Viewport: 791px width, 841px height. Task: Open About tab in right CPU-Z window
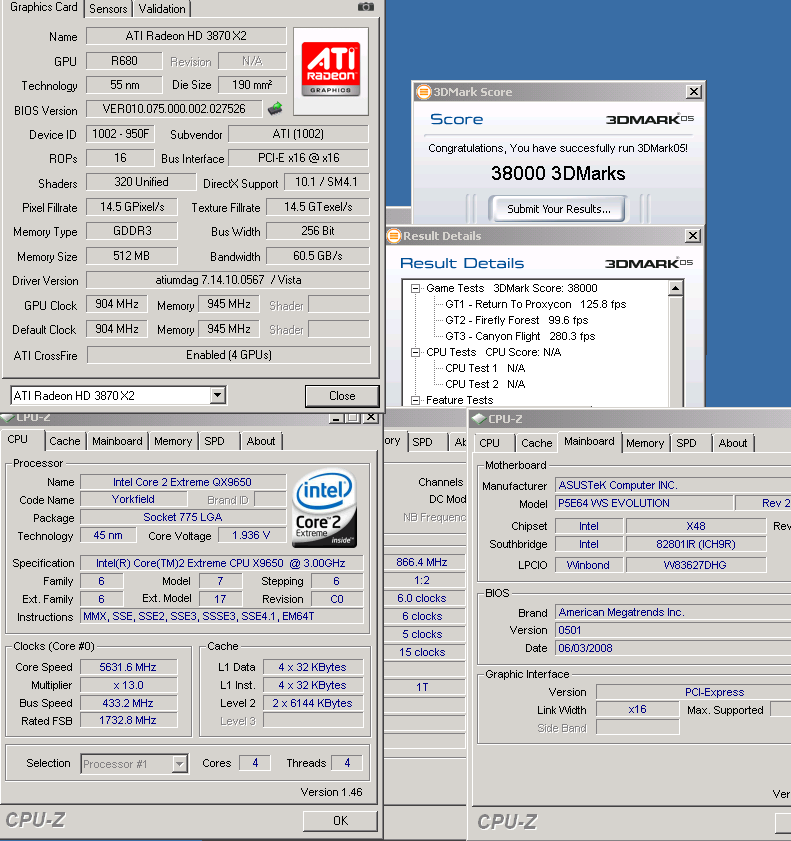[x=733, y=443]
